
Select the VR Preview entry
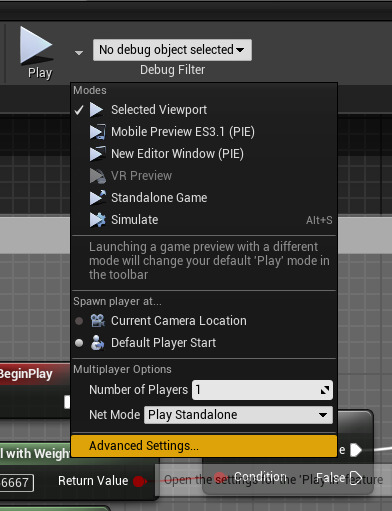(204, 176)
